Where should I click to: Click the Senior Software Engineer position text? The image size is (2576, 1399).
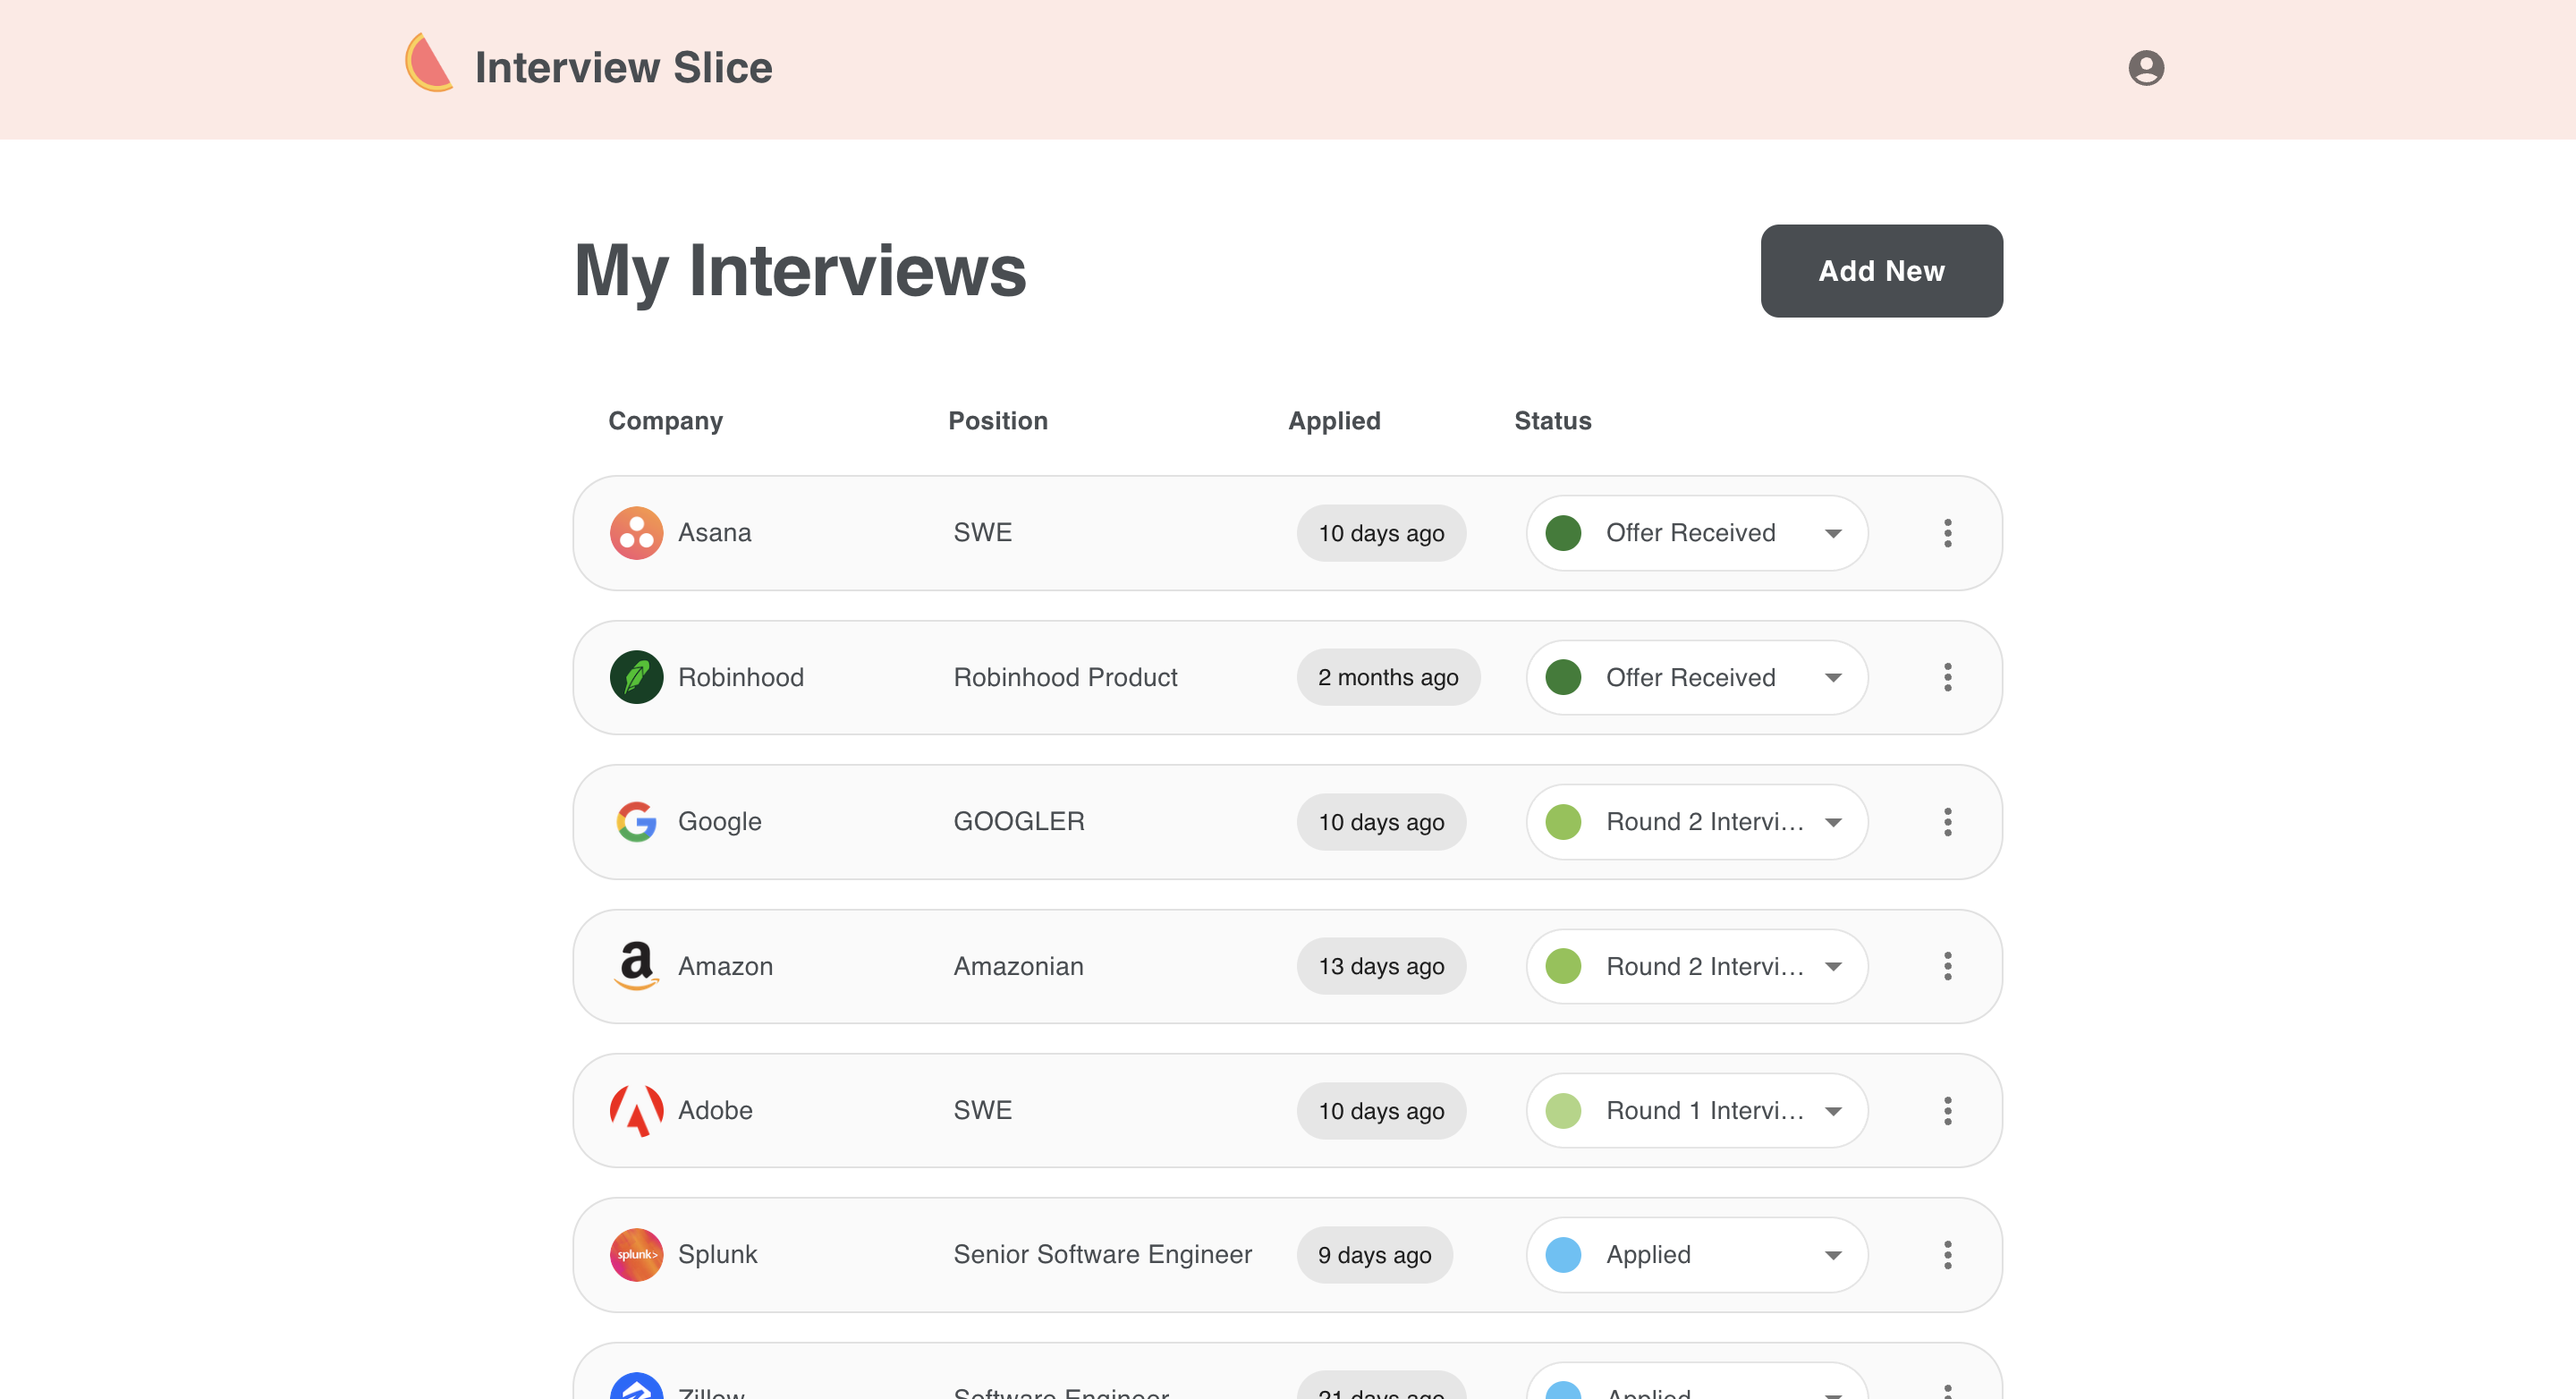coord(1102,1254)
